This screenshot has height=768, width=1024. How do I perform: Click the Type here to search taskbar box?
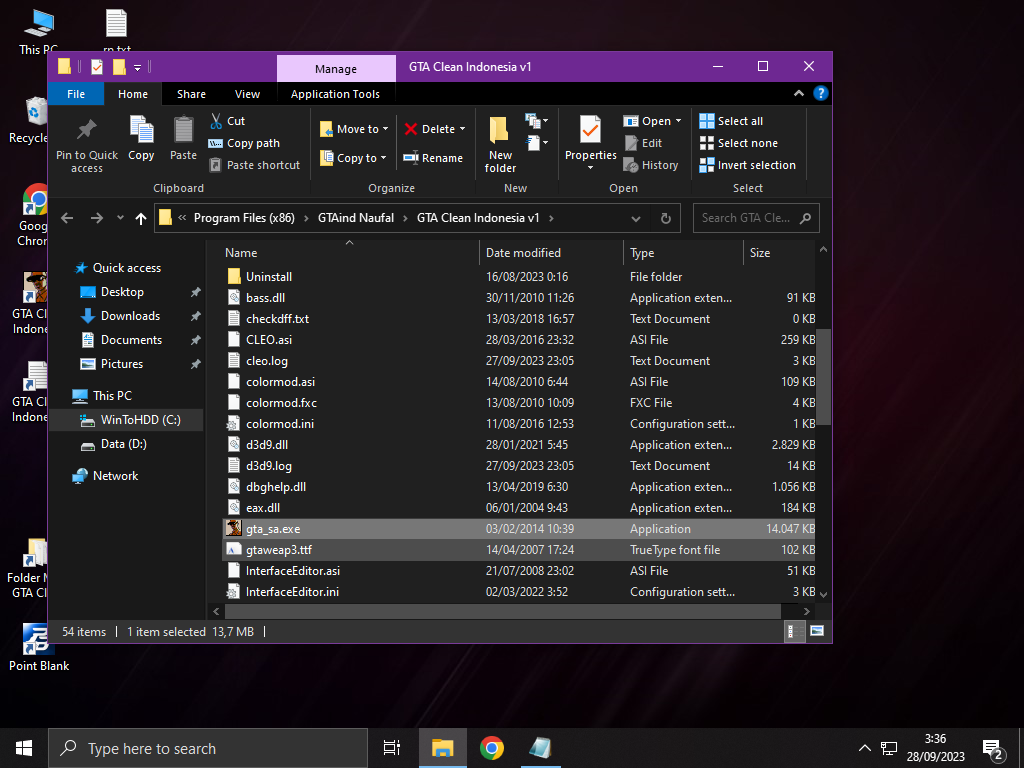pyautogui.click(x=208, y=748)
